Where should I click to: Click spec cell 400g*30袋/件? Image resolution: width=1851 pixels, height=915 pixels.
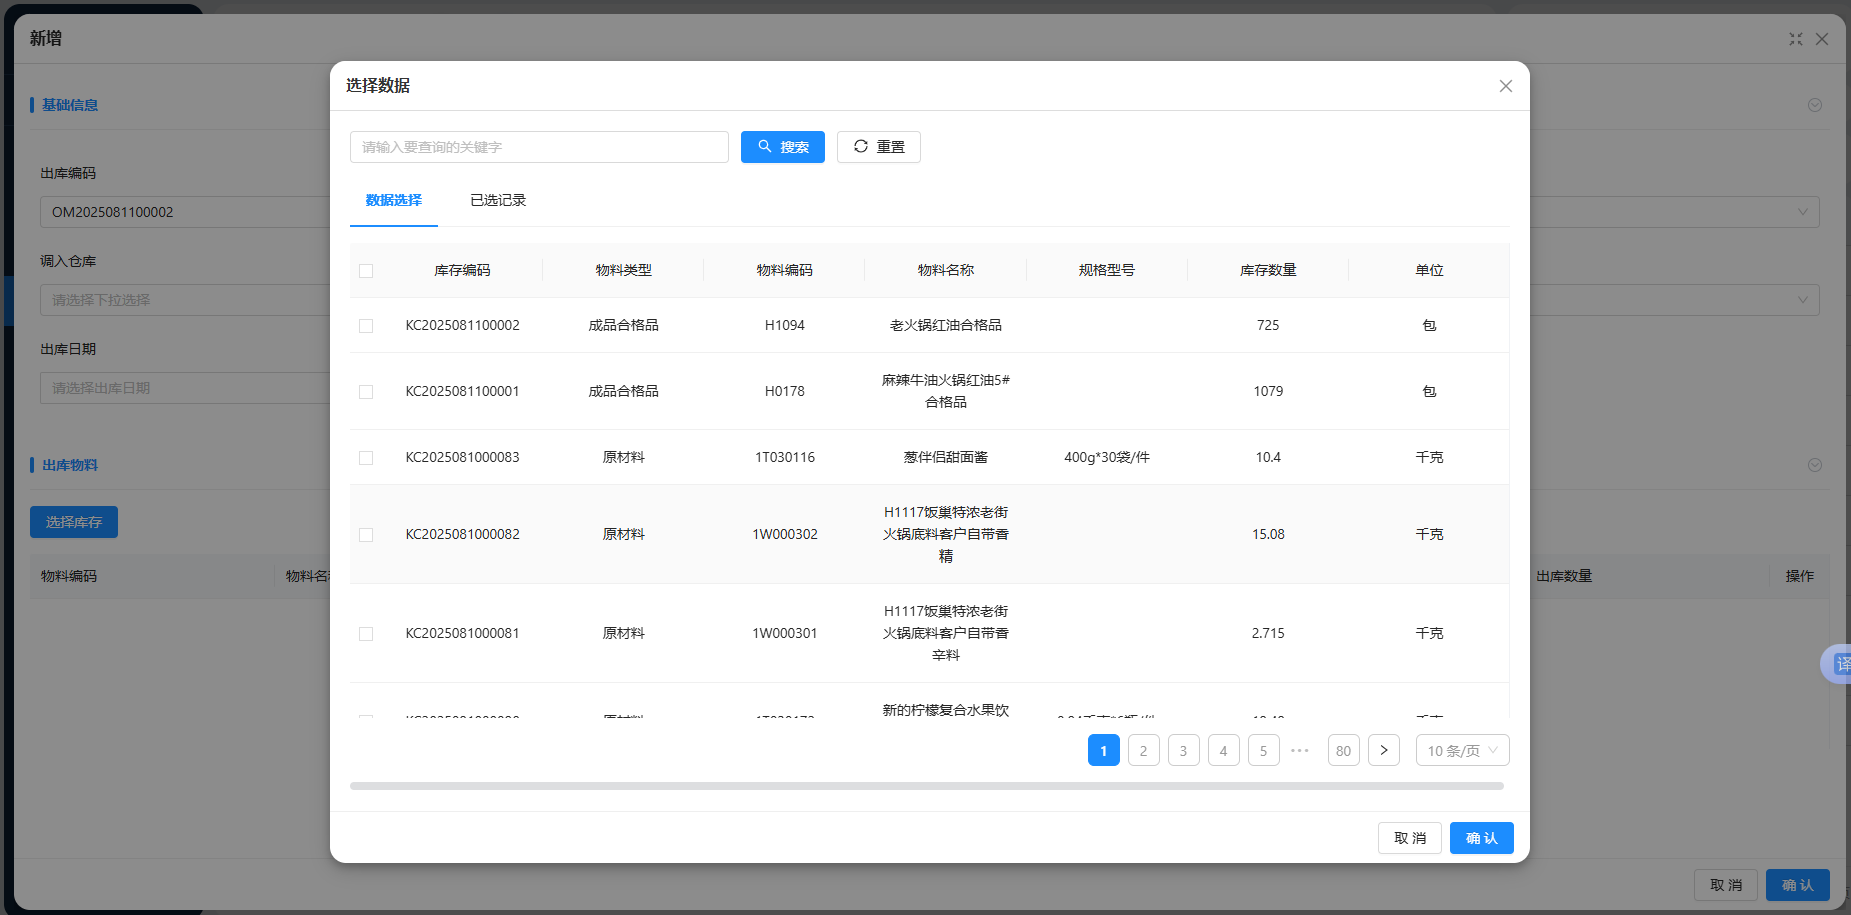click(x=1107, y=457)
